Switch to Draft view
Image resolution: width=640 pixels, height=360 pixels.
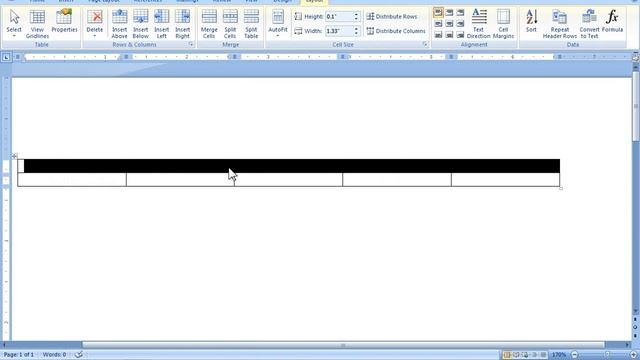[x=543, y=355]
